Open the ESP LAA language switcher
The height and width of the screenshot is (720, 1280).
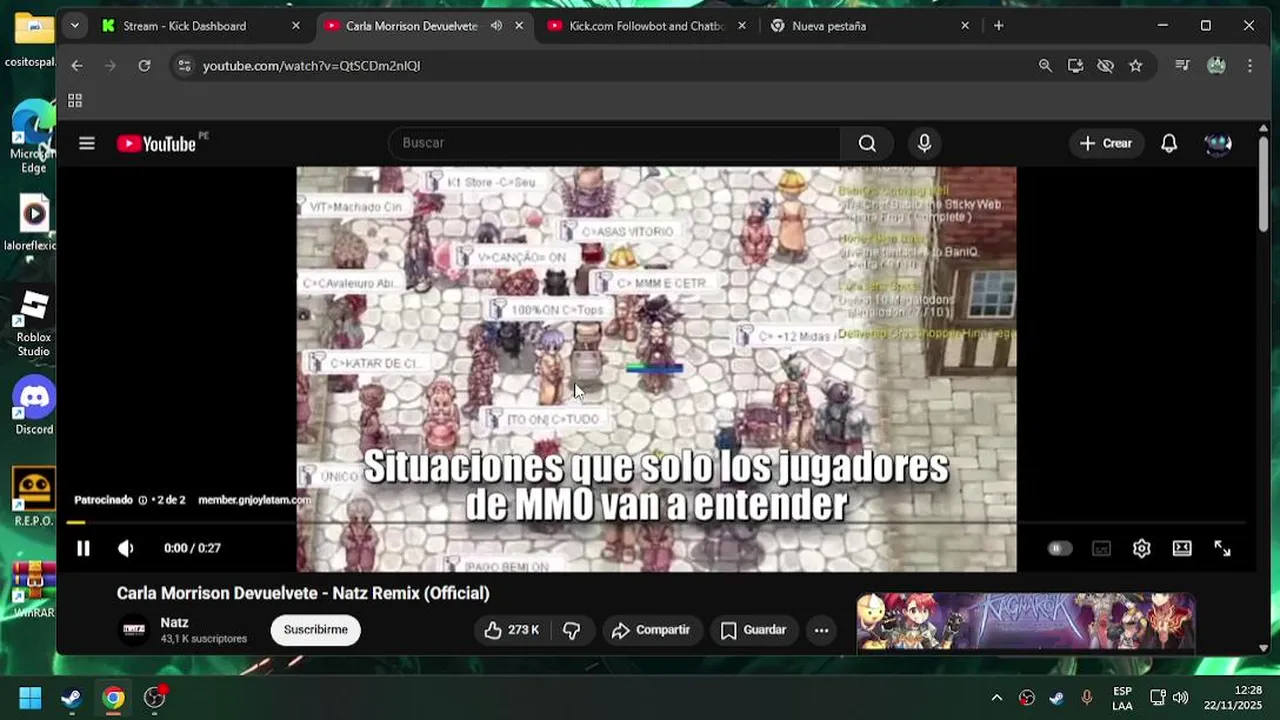pos(1122,698)
